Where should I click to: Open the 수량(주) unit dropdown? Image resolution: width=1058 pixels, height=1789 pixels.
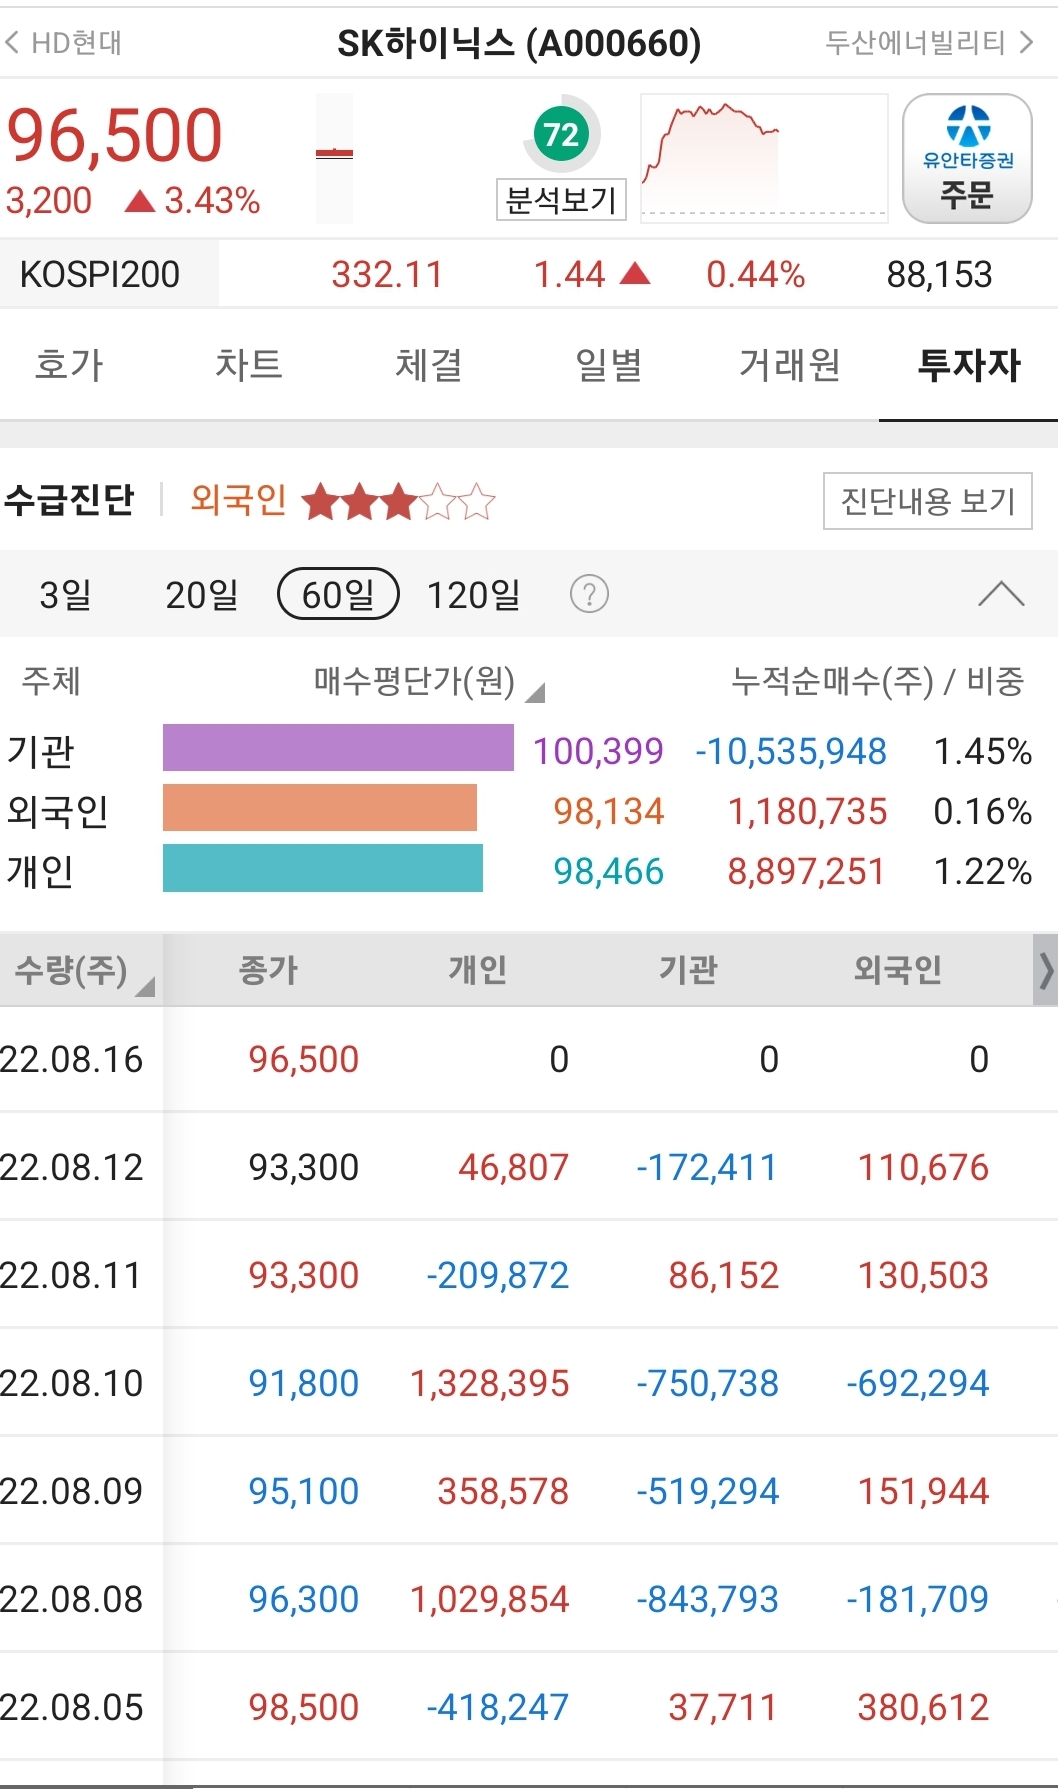pyautogui.click(x=83, y=971)
